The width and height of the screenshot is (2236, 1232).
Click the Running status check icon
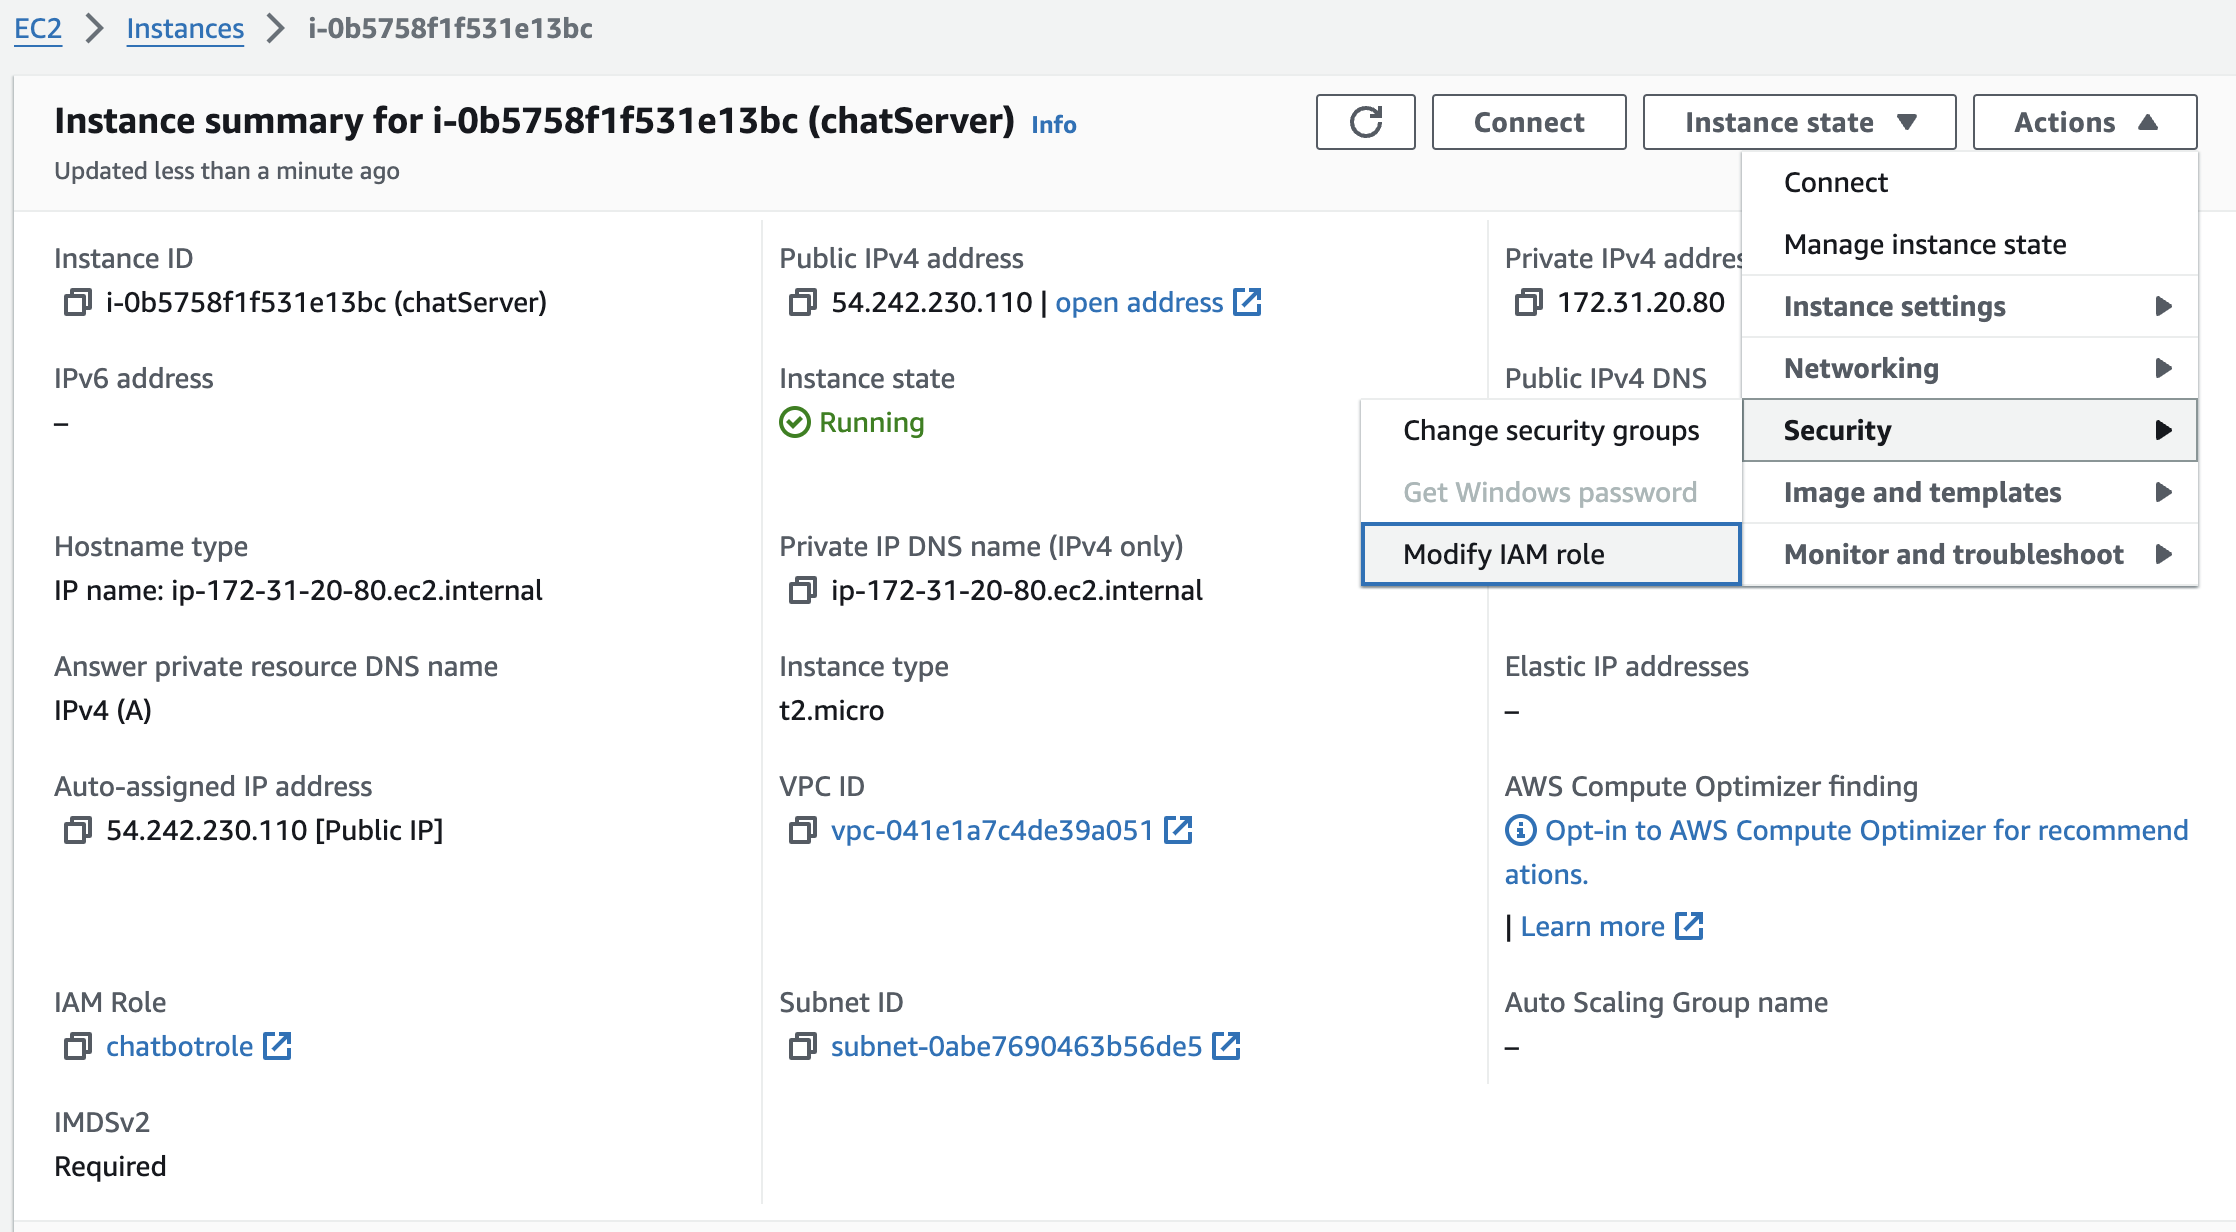795,422
